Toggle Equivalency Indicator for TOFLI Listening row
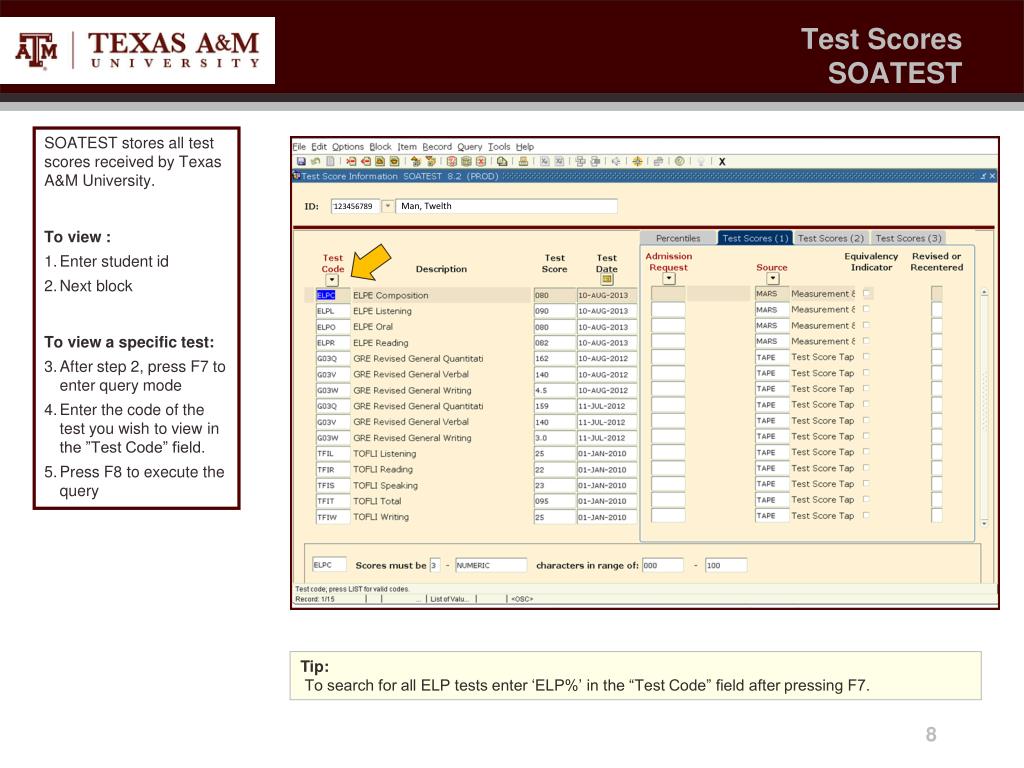Screen dimensions: 1024x768 pos(867,452)
